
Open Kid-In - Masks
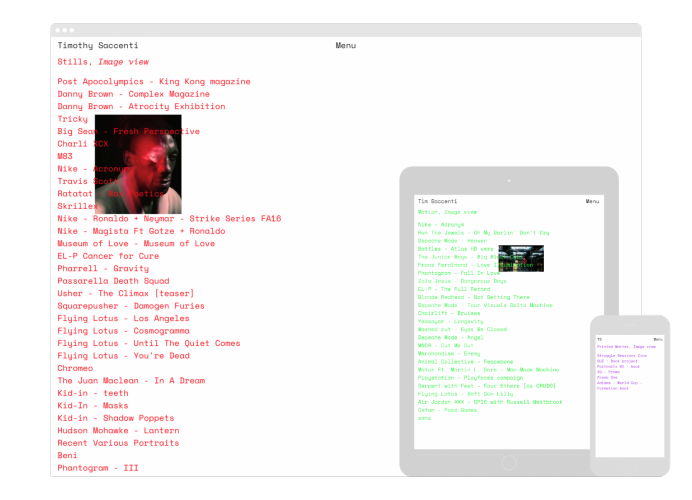(93, 406)
